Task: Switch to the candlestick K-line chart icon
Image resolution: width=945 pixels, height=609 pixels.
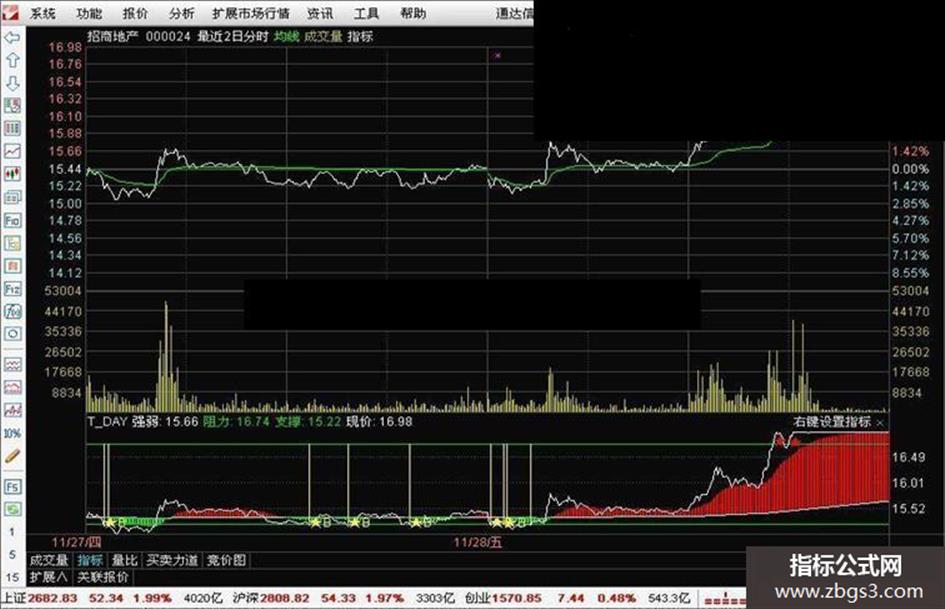Action: point(12,174)
